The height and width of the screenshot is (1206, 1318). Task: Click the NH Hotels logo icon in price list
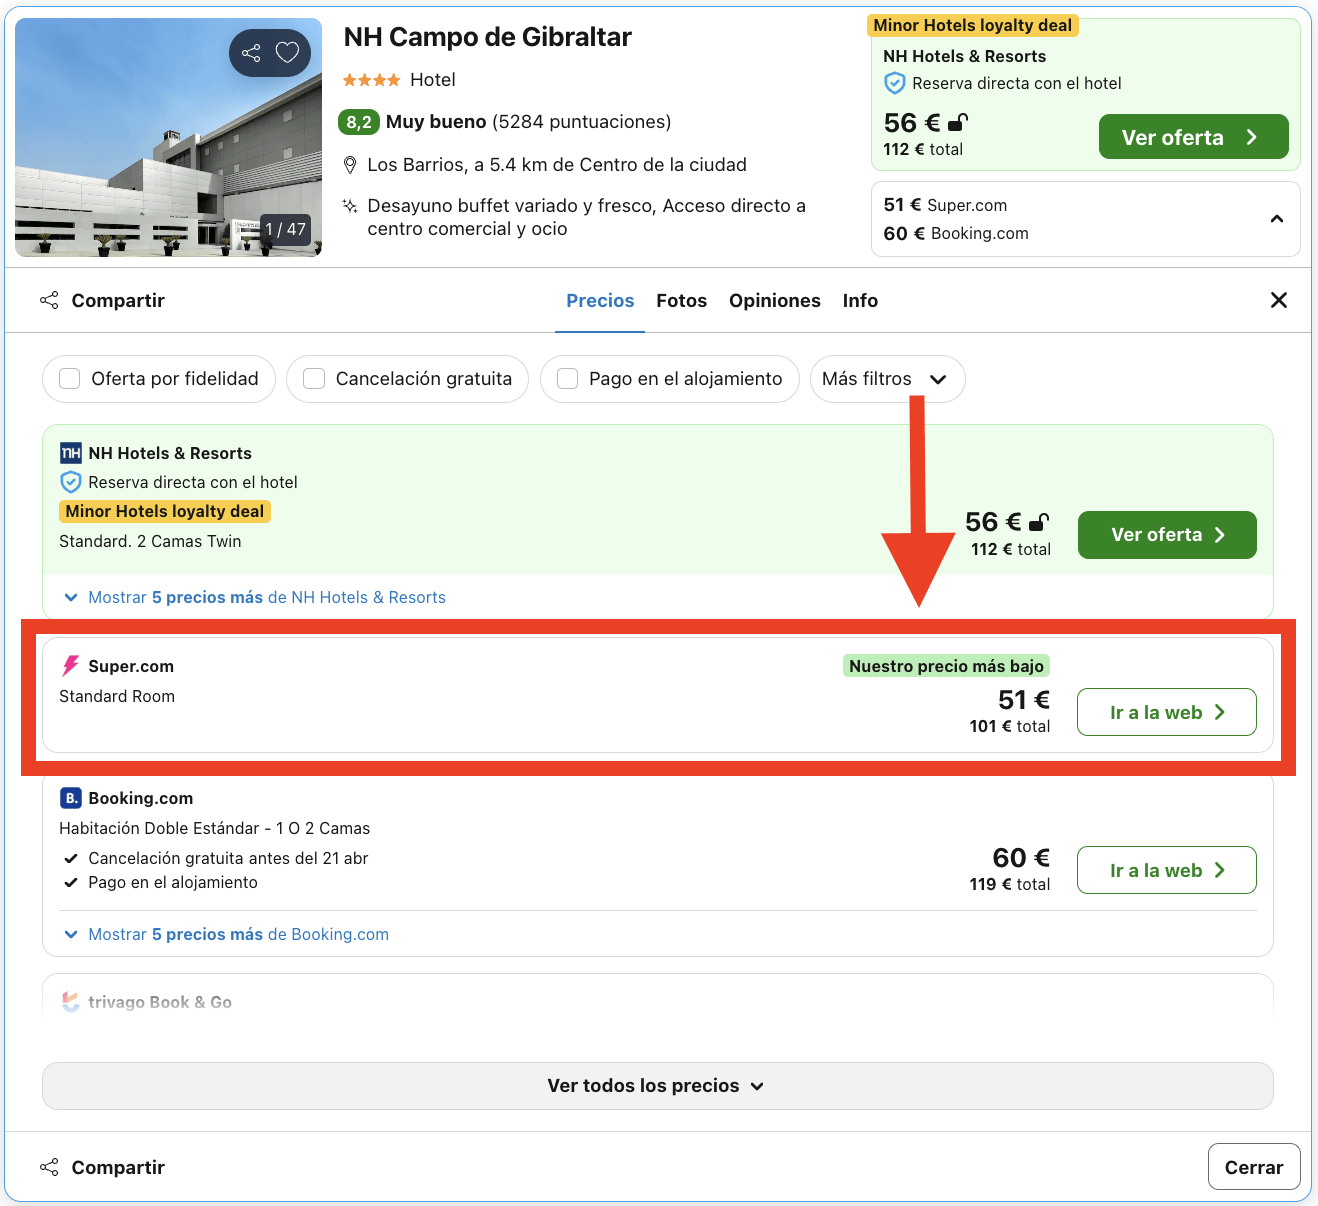71,453
